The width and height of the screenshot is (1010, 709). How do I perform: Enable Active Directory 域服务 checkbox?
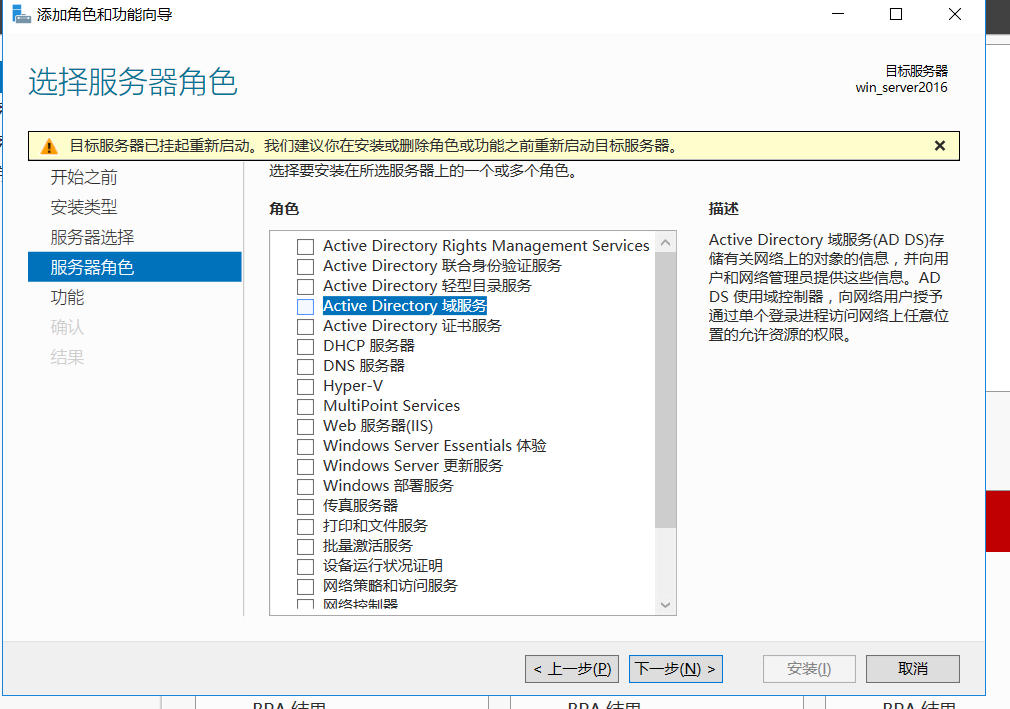point(305,307)
